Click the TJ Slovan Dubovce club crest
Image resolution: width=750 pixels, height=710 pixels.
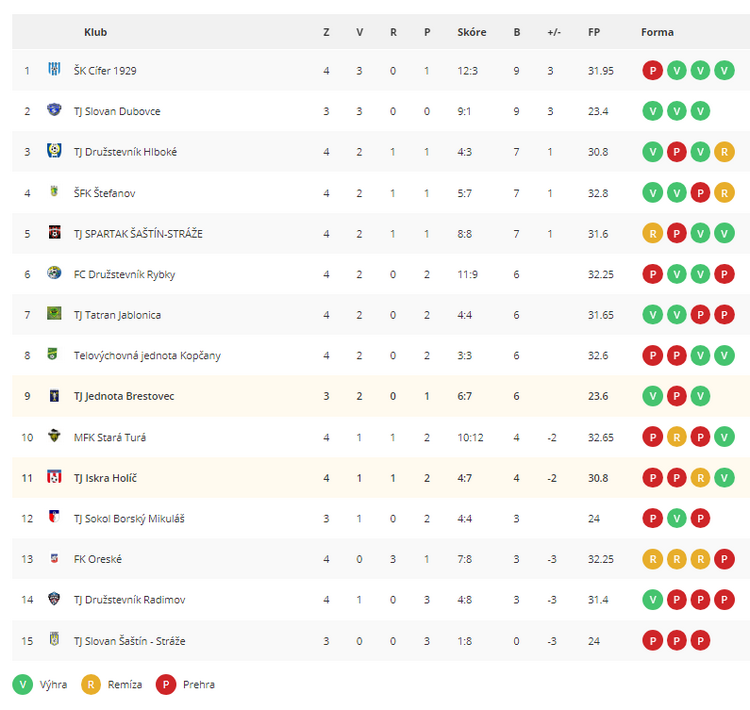pyautogui.click(x=54, y=110)
